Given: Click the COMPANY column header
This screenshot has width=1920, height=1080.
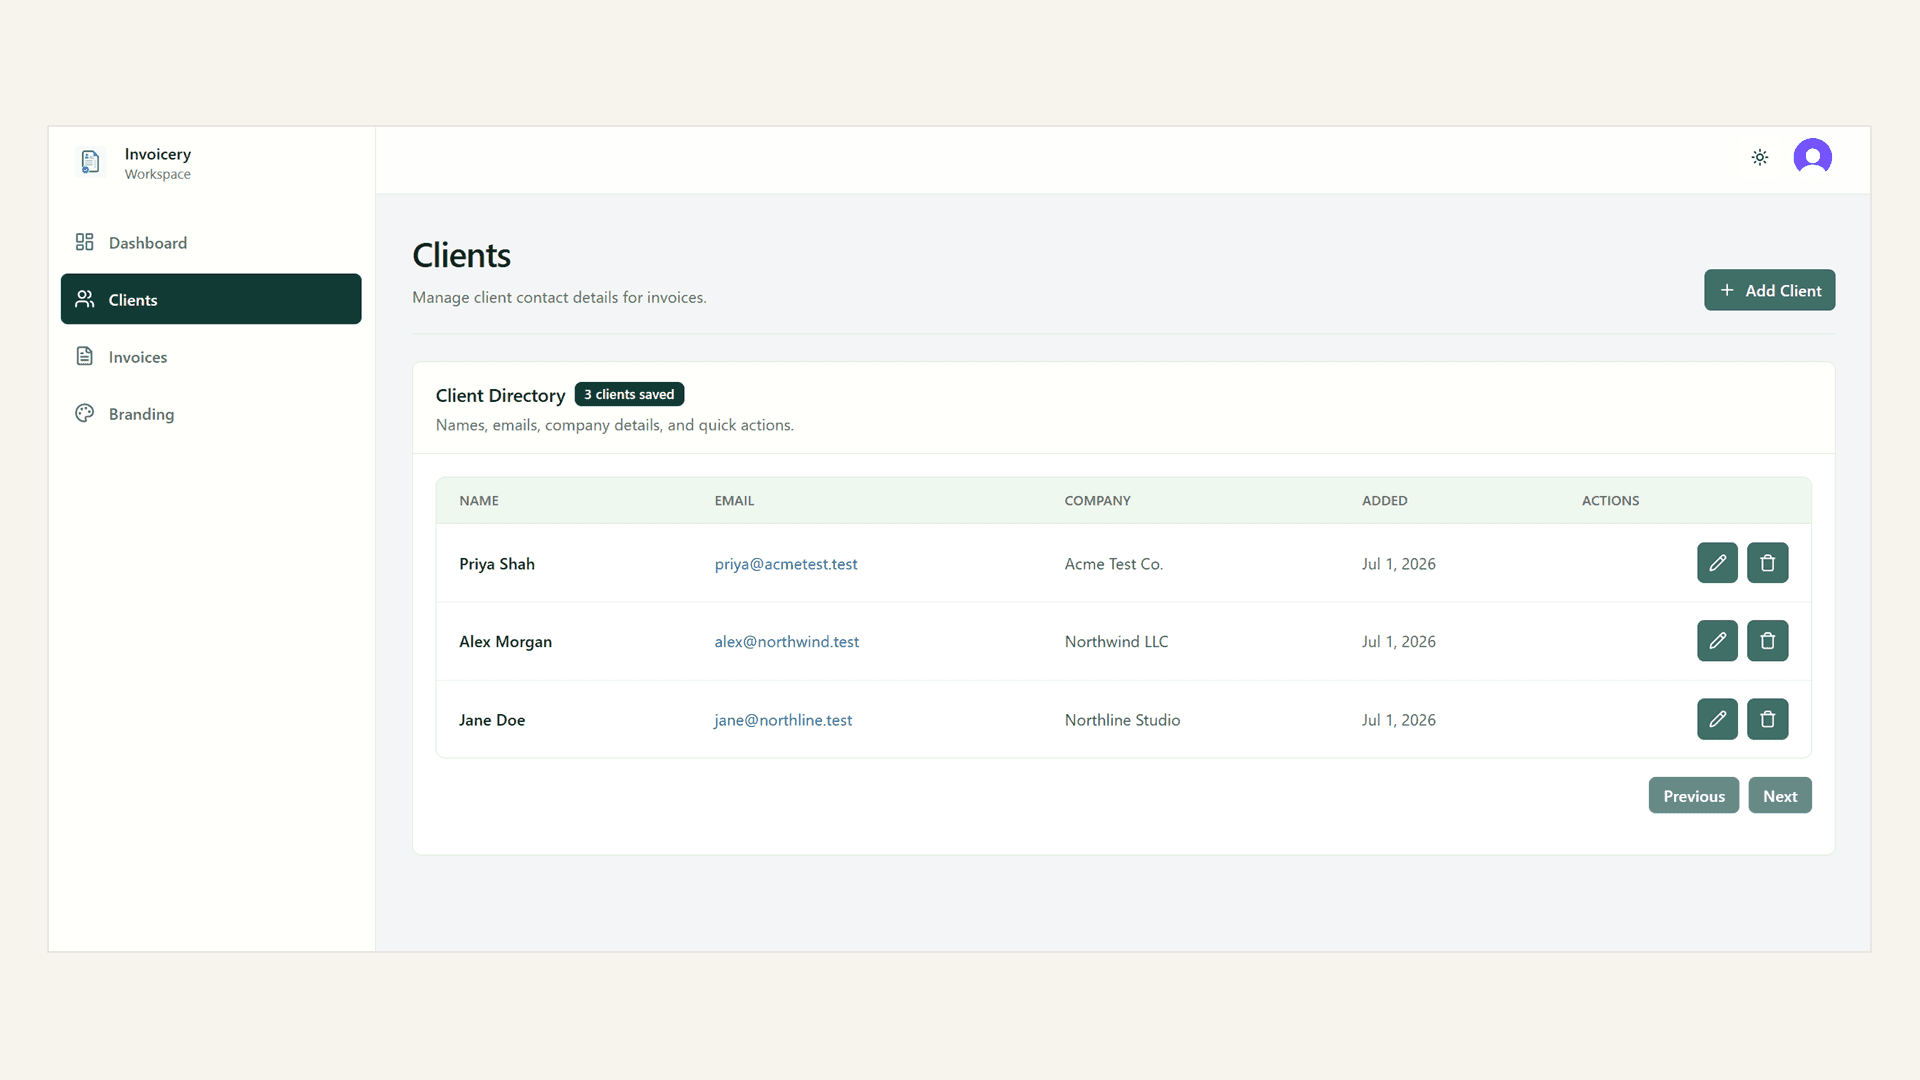Looking at the screenshot, I should pyautogui.click(x=1097, y=501).
